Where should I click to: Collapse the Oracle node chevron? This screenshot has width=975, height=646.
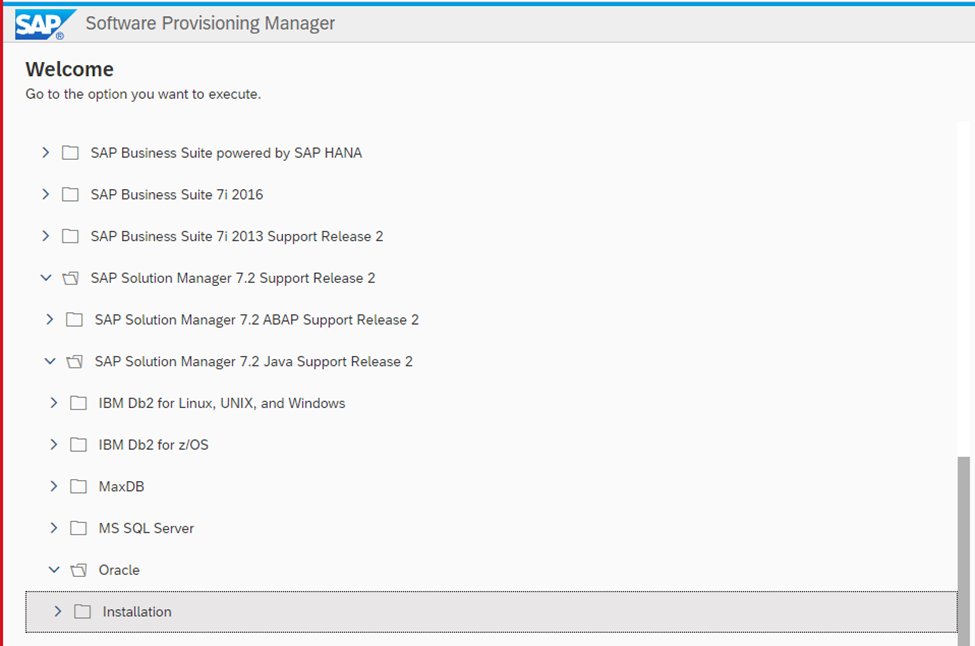click(54, 570)
